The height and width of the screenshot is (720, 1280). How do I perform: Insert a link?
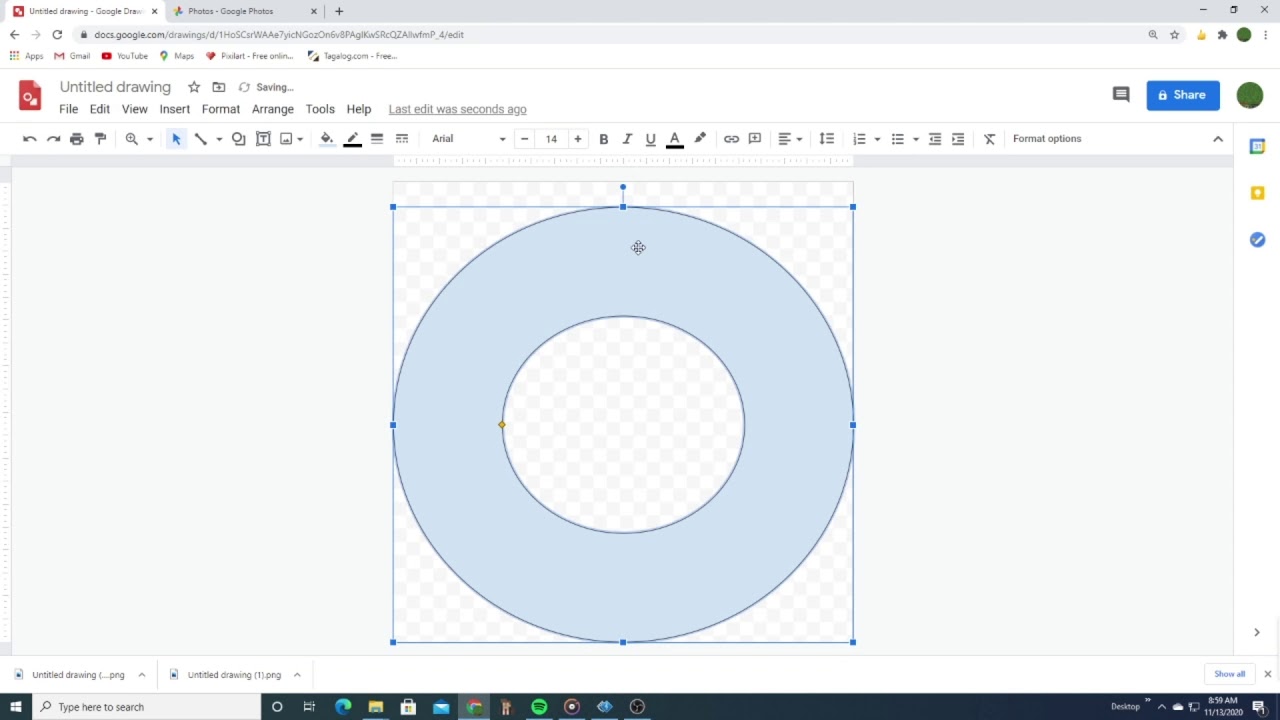(x=731, y=139)
